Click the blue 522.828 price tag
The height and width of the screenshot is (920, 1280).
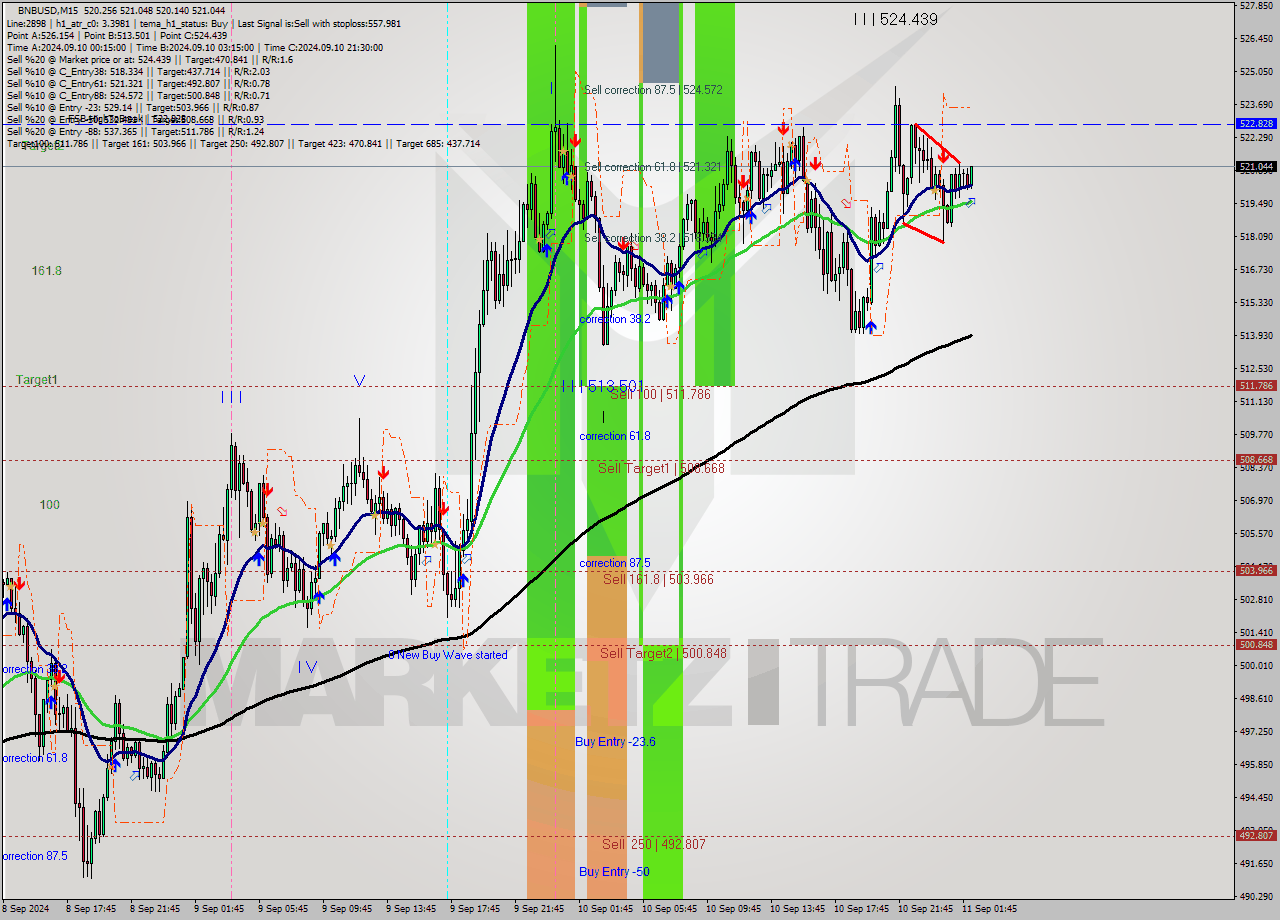(x=1256, y=123)
